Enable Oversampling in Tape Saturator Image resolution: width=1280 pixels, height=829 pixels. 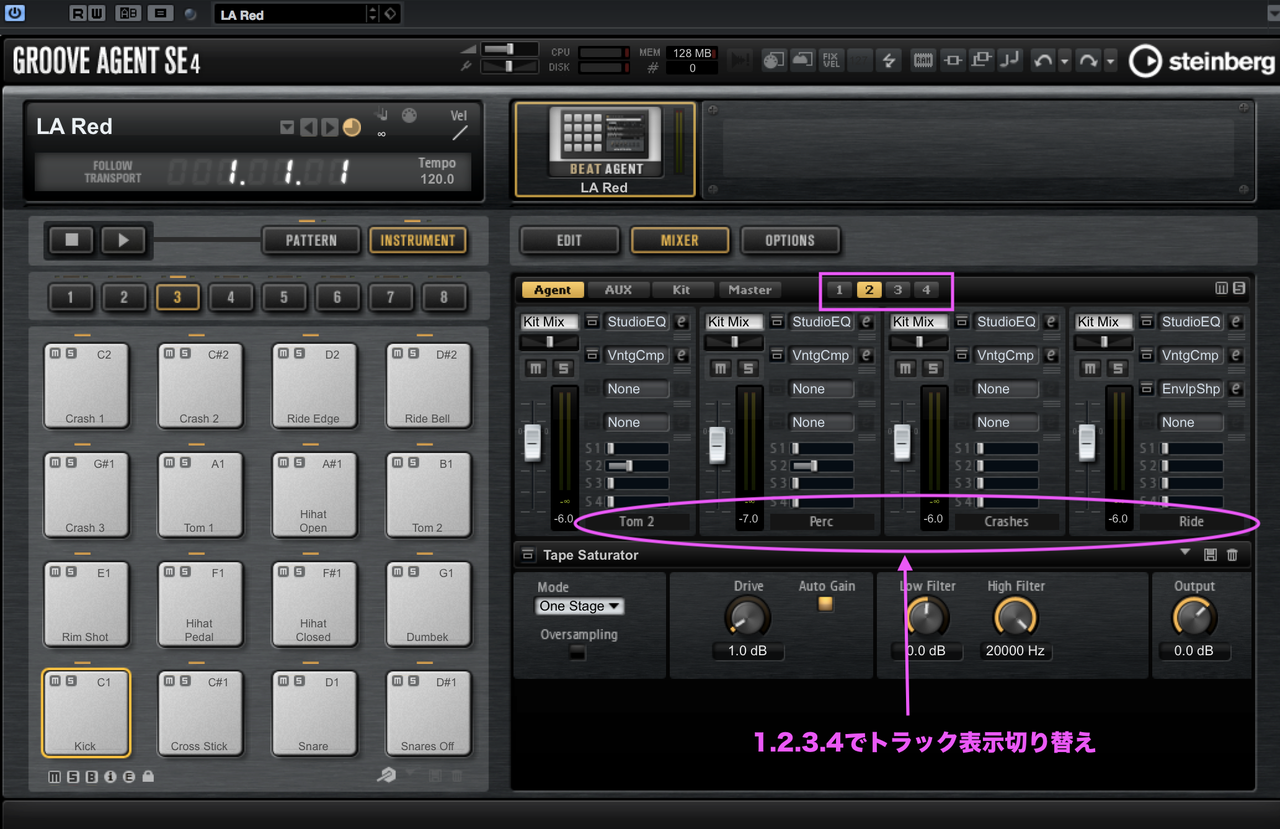[578, 654]
